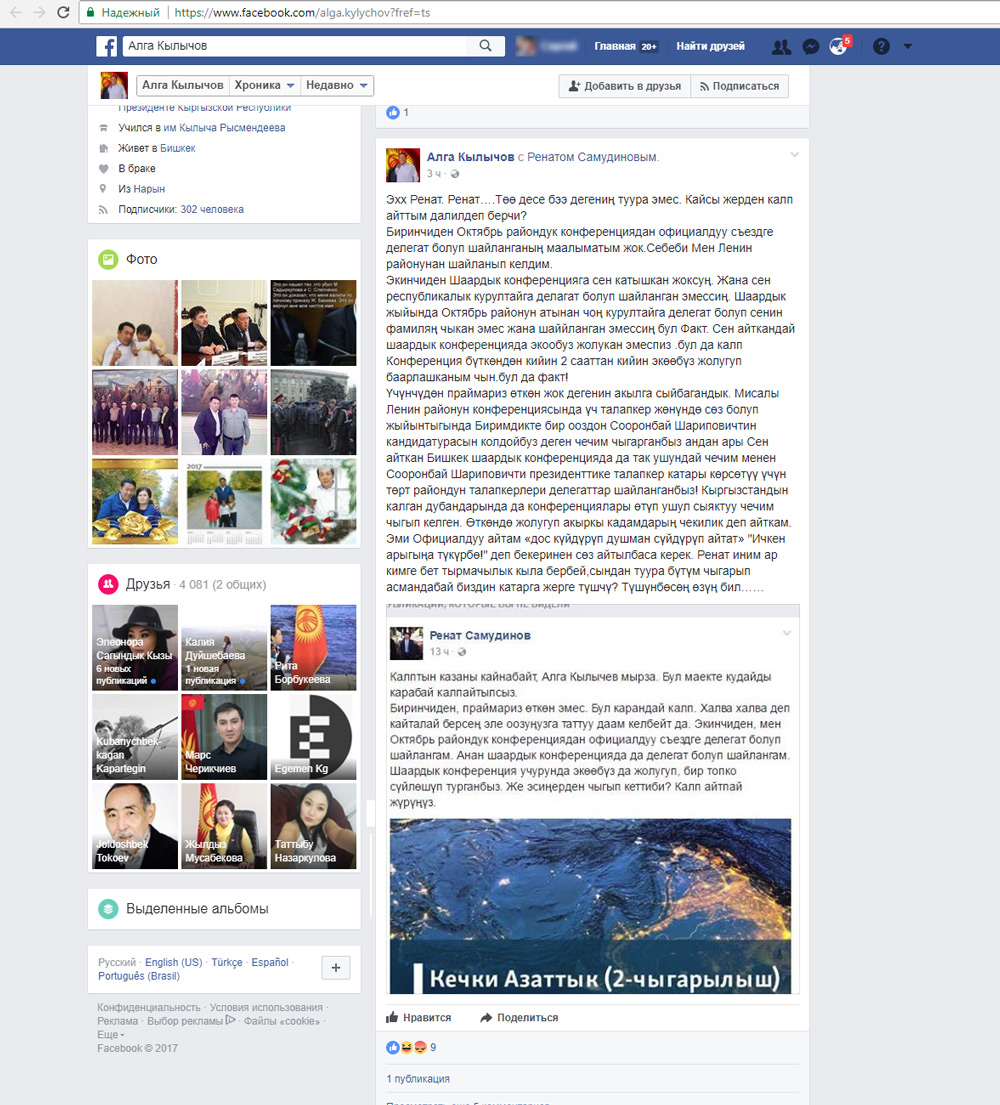
Task: Click Добавить в друзья button
Action: 624,86
